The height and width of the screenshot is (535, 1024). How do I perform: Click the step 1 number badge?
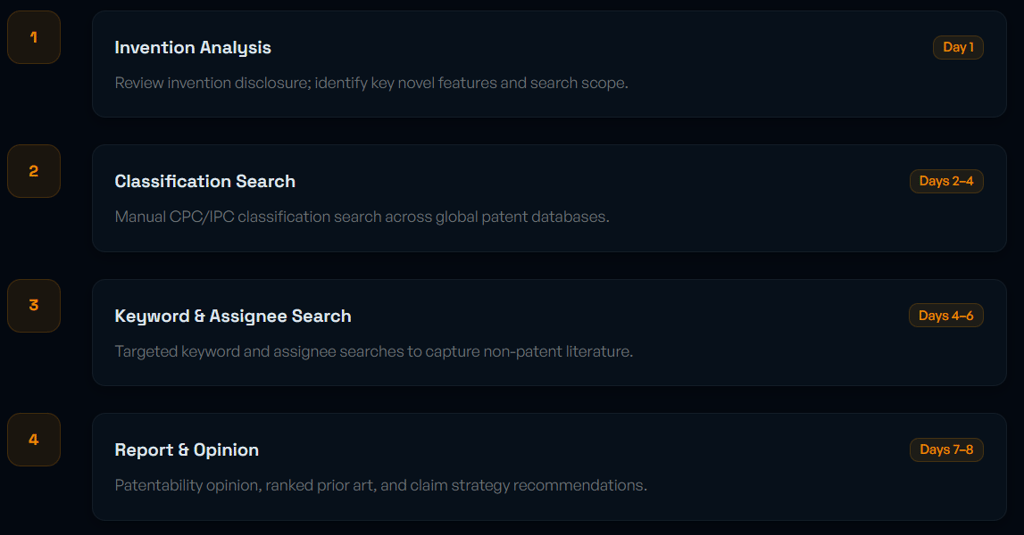click(34, 37)
